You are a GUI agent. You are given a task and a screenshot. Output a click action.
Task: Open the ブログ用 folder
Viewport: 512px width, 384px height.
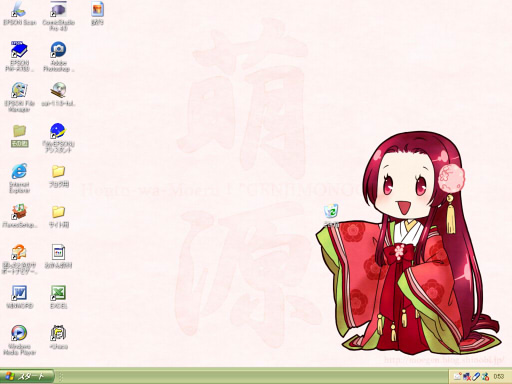[58, 176]
